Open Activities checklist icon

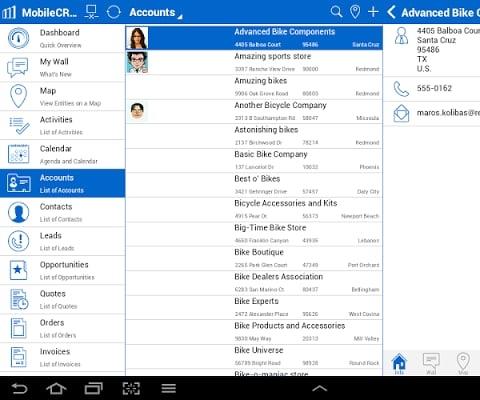pyautogui.click(x=19, y=125)
